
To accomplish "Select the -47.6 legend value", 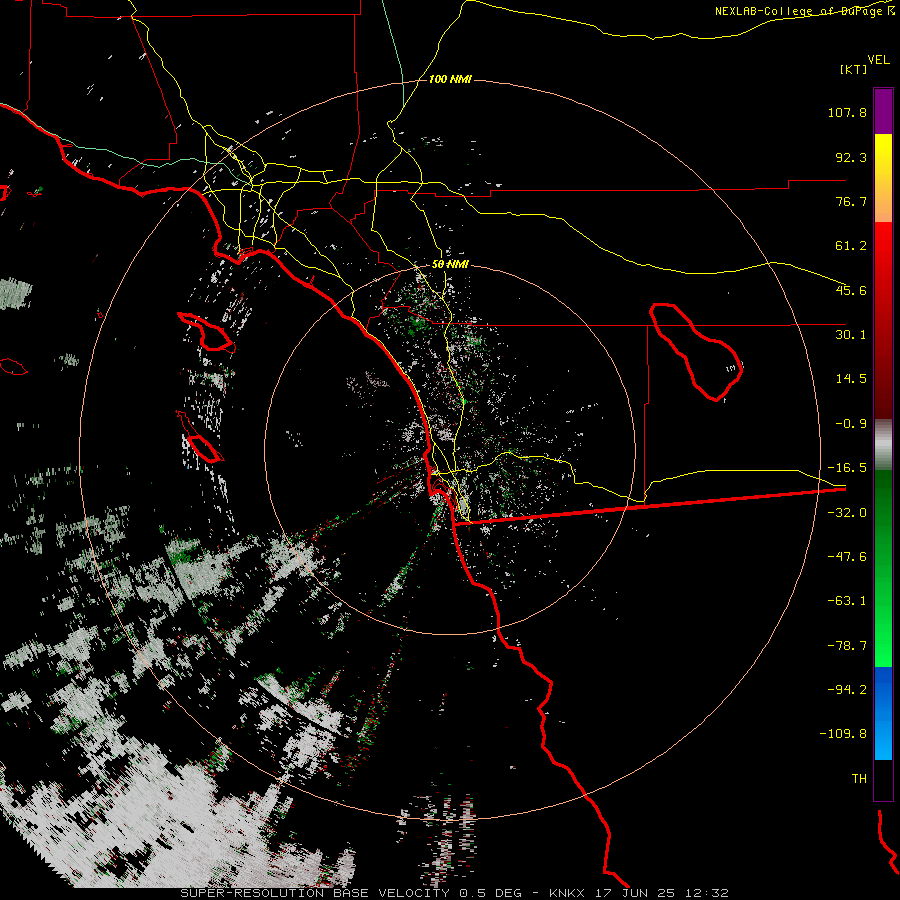I will [847, 557].
